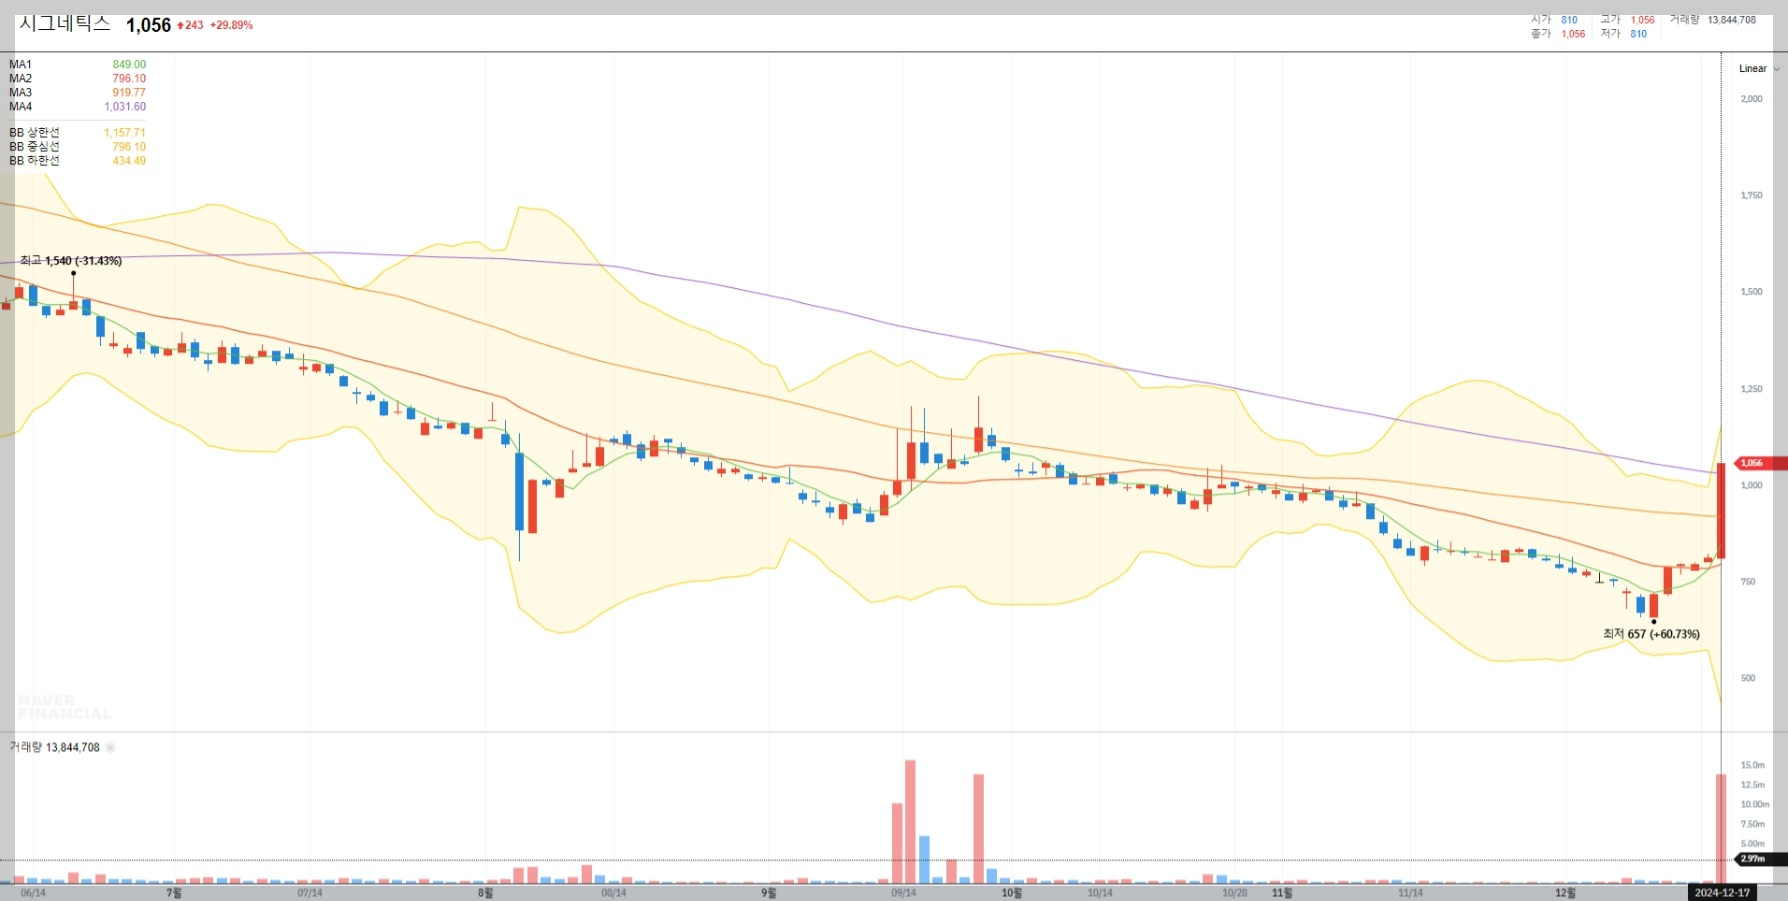Click the last large red candlestick on 12-17

pos(1721,510)
